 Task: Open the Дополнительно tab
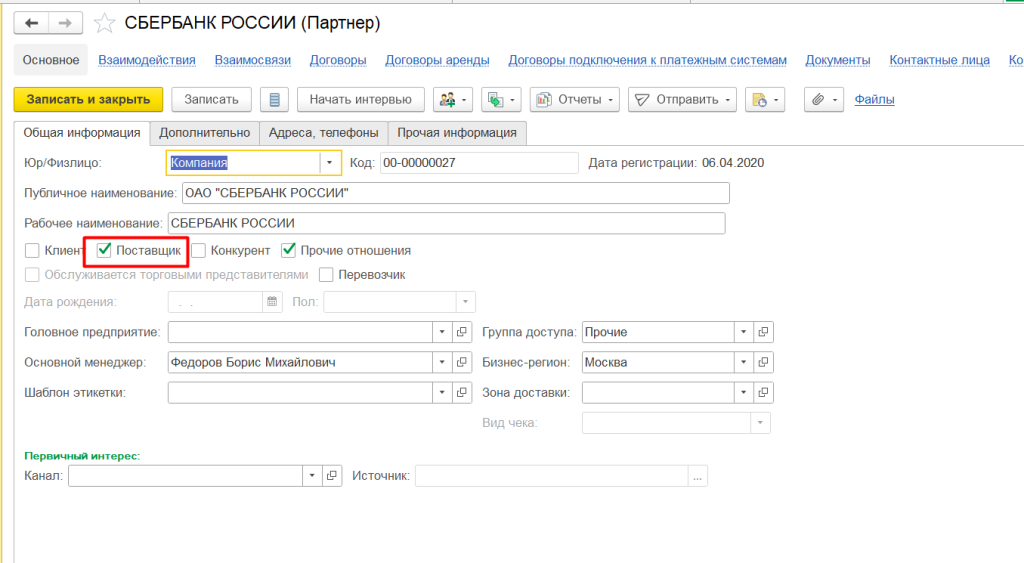pos(204,132)
